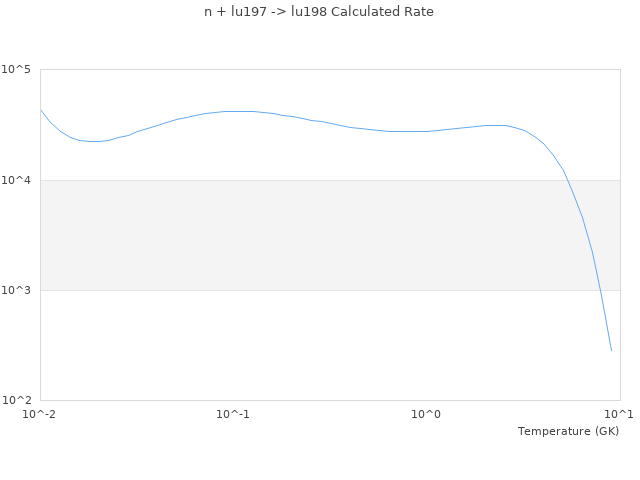
Task: Click the chart title 'n + lu197 -> lu198 Calculated Rate'
Action: (319, 12)
